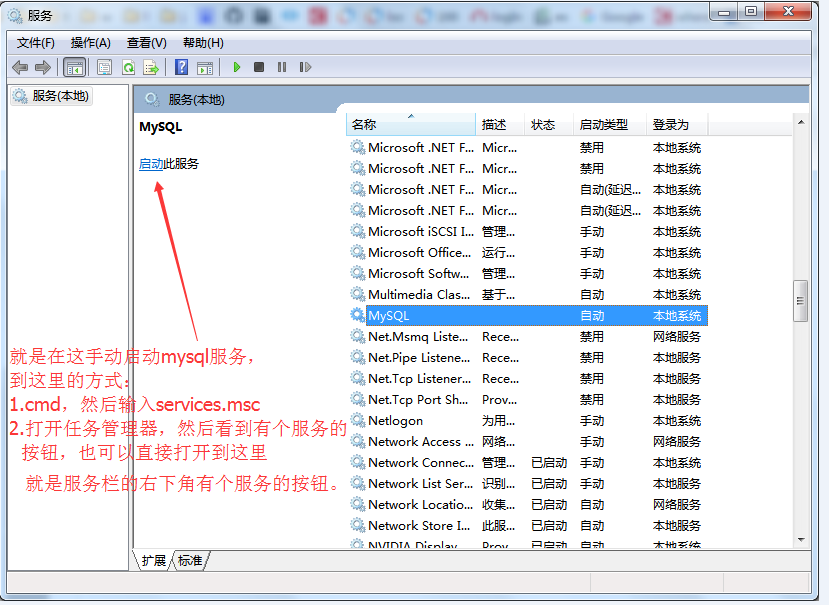Click gear icon beside Multimedia Clas... service

click(357, 294)
